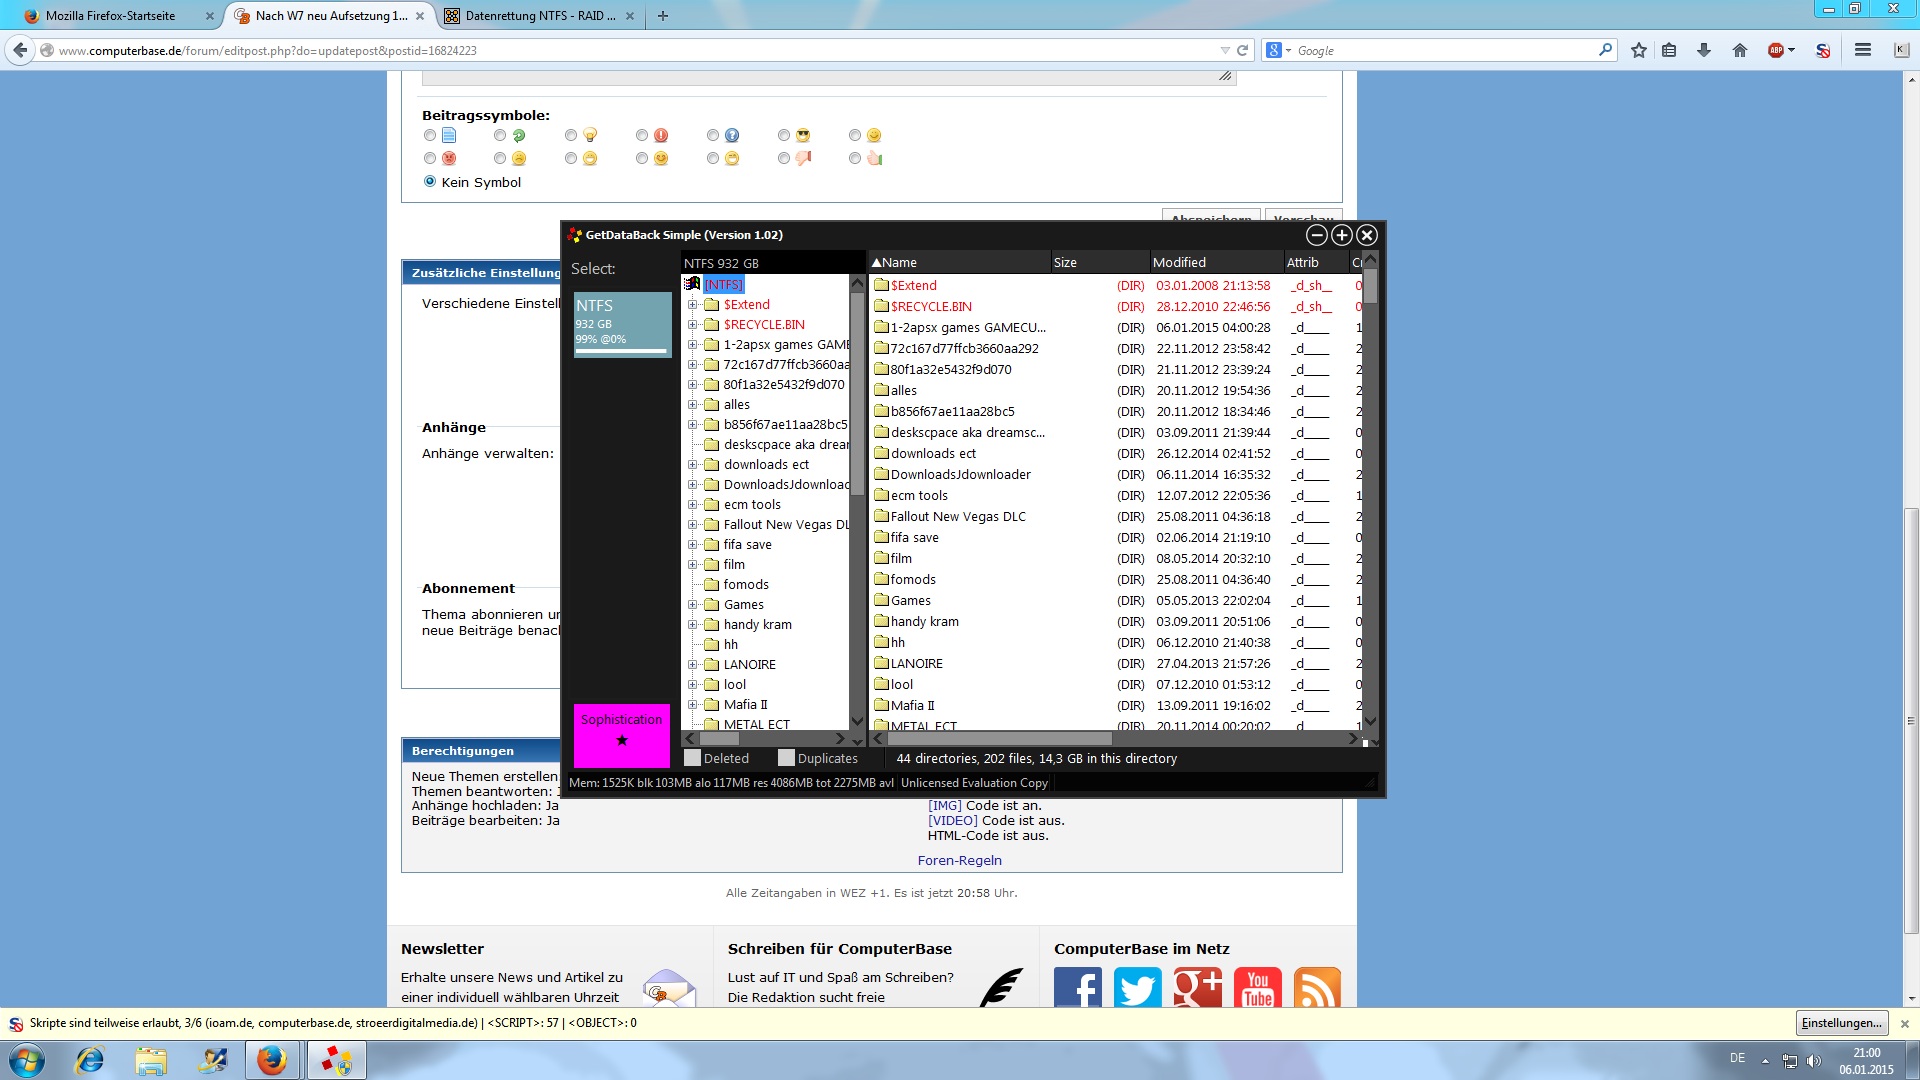Enable the Duplicates checkbox
The height and width of the screenshot is (1080, 1920).
(786, 758)
